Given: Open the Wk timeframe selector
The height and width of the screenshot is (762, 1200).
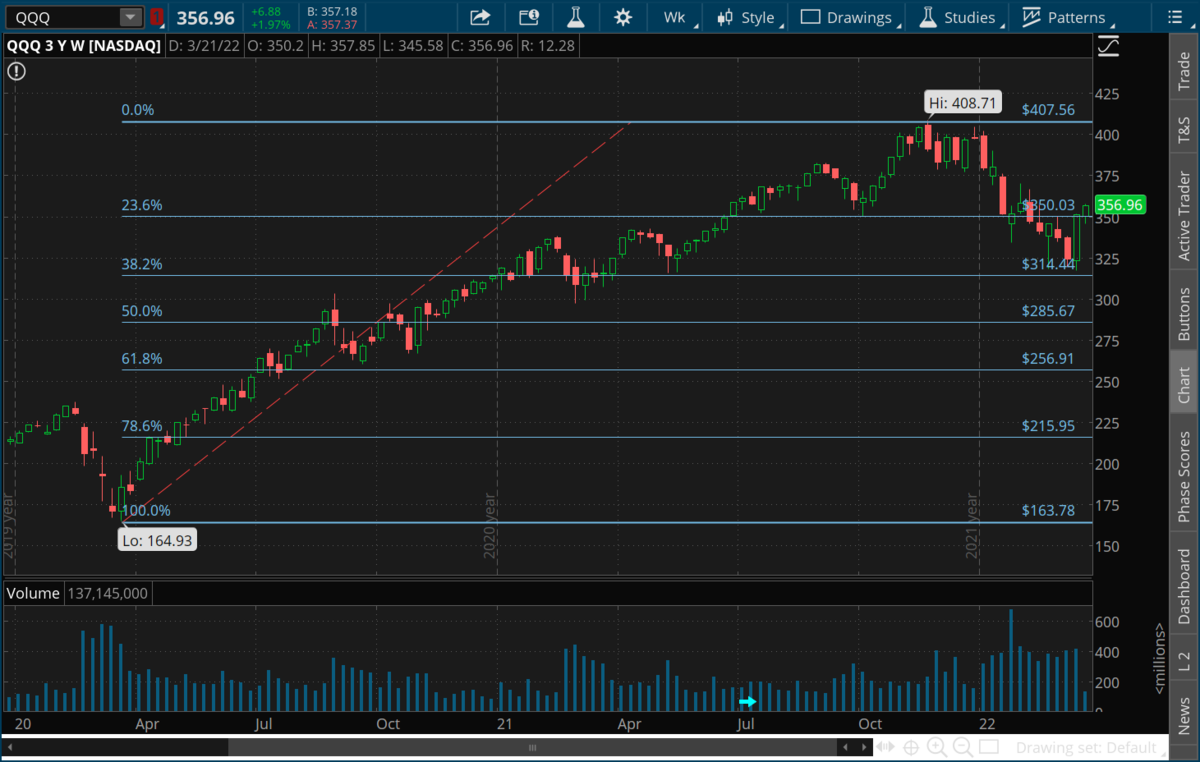Looking at the screenshot, I should 675,17.
